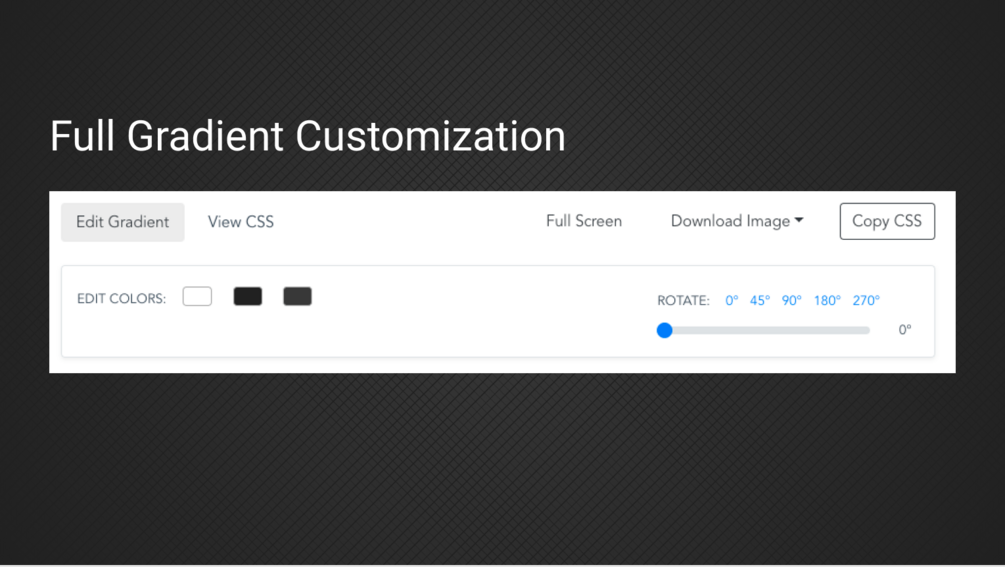Choose the 180° rotation preset
Viewport: 1005px width, 567px height.
point(827,300)
